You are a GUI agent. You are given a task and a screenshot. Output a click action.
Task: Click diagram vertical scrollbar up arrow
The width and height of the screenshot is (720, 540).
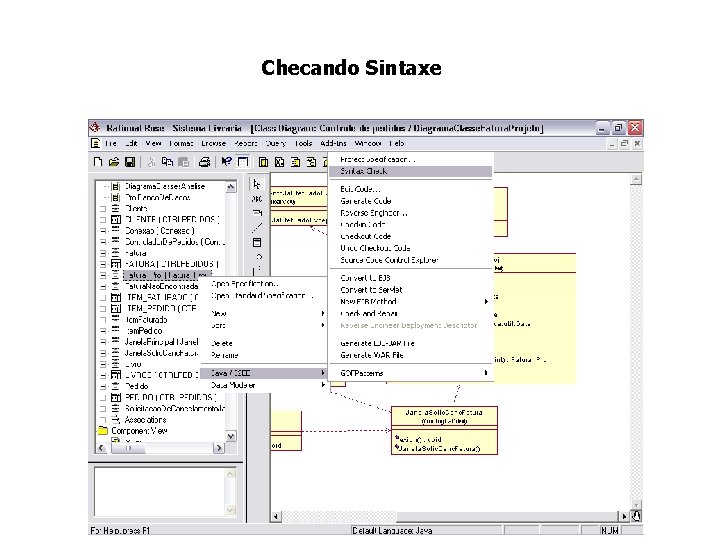pos(636,179)
